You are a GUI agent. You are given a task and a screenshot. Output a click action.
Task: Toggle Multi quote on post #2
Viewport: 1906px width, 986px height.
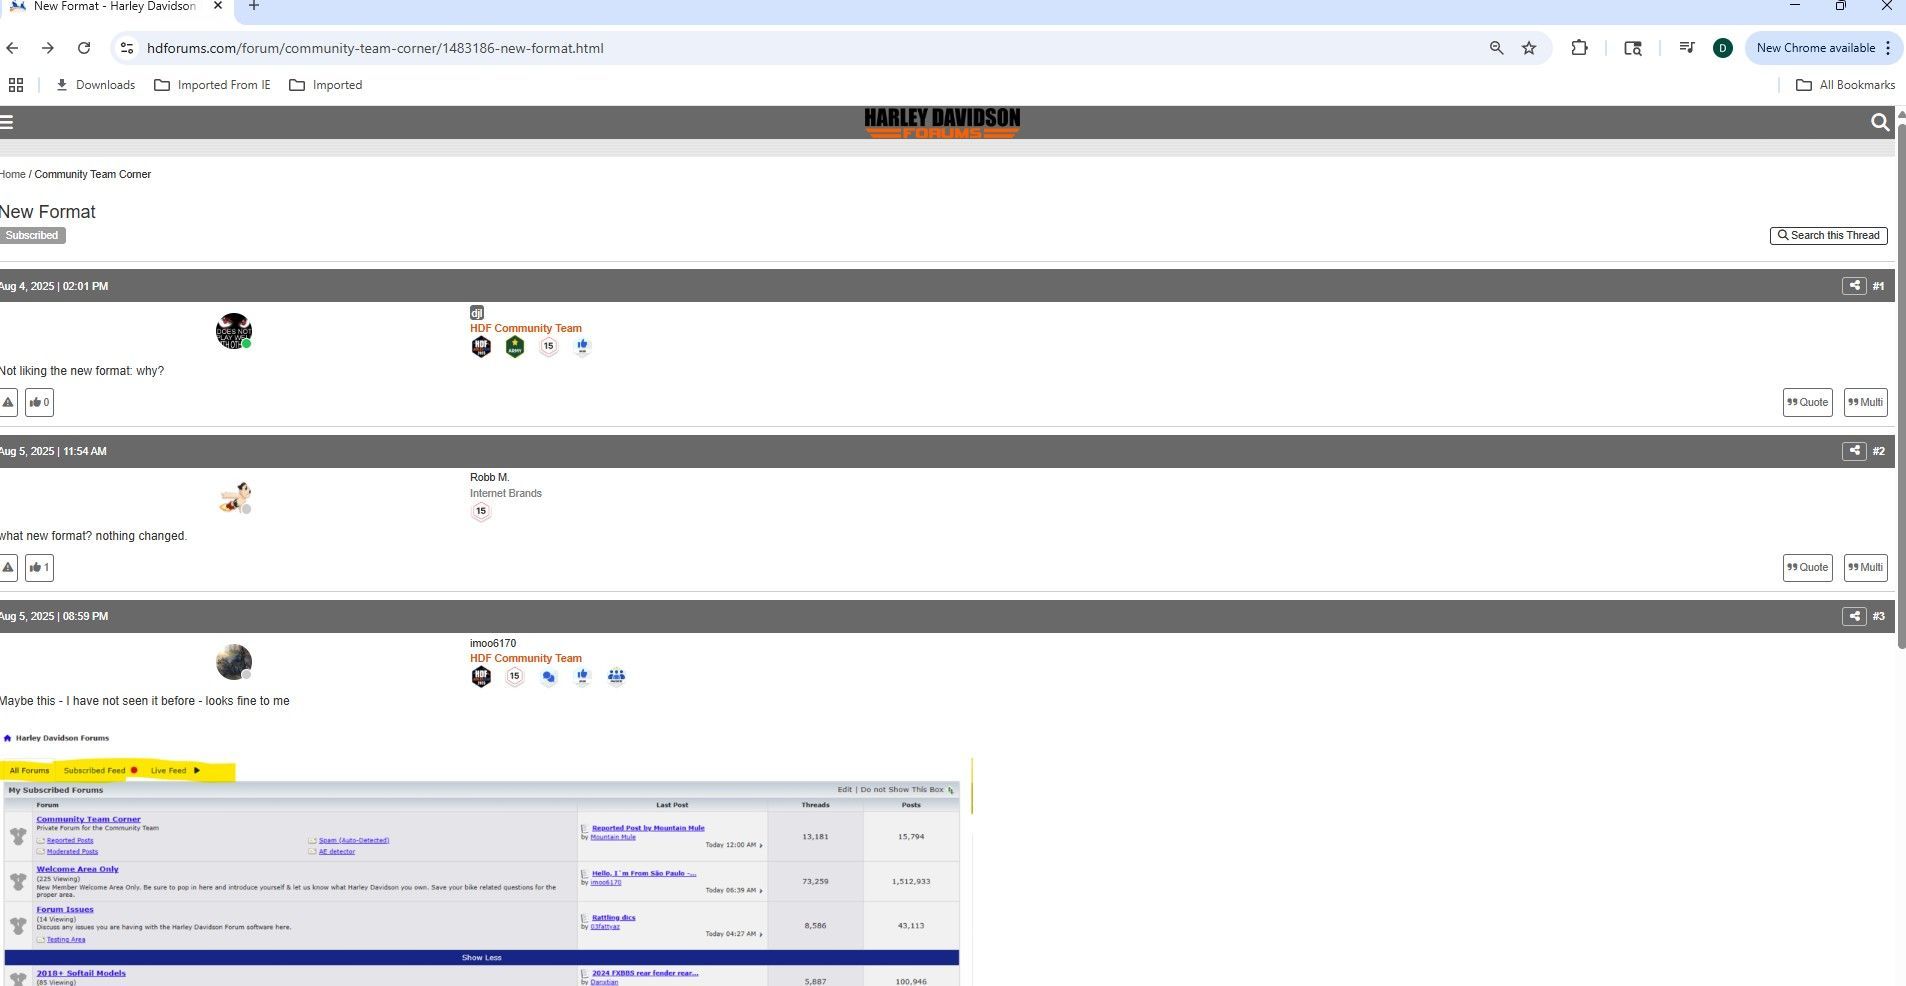click(x=1865, y=567)
